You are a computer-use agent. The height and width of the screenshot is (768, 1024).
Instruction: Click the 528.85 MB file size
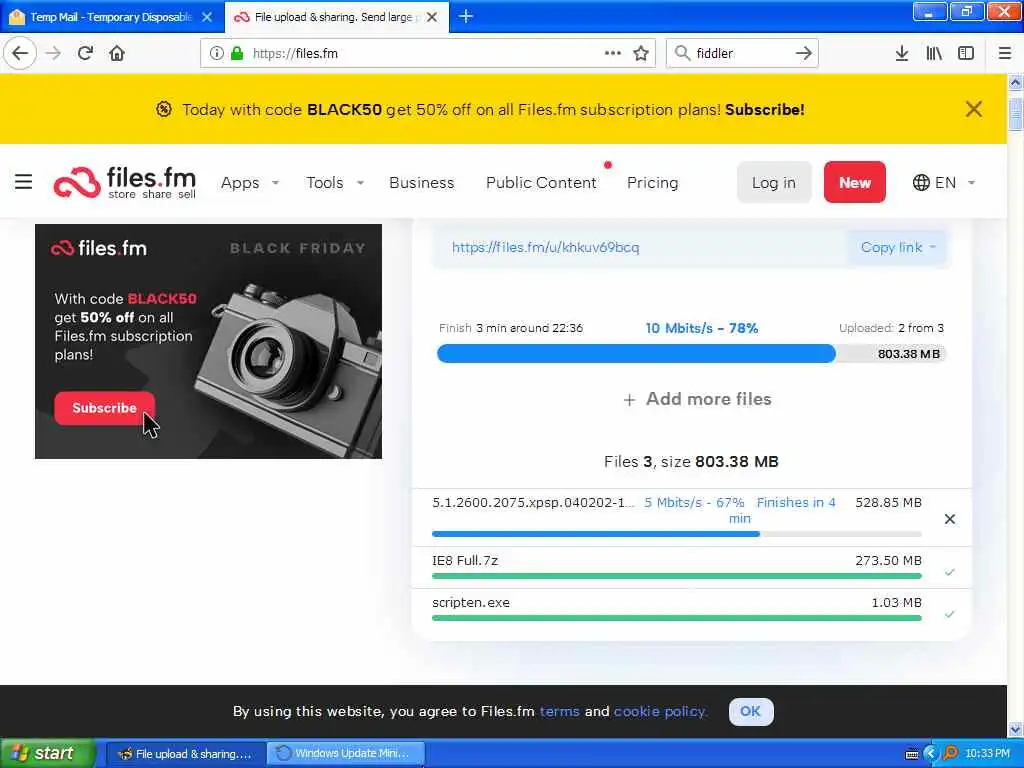coord(888,503)
